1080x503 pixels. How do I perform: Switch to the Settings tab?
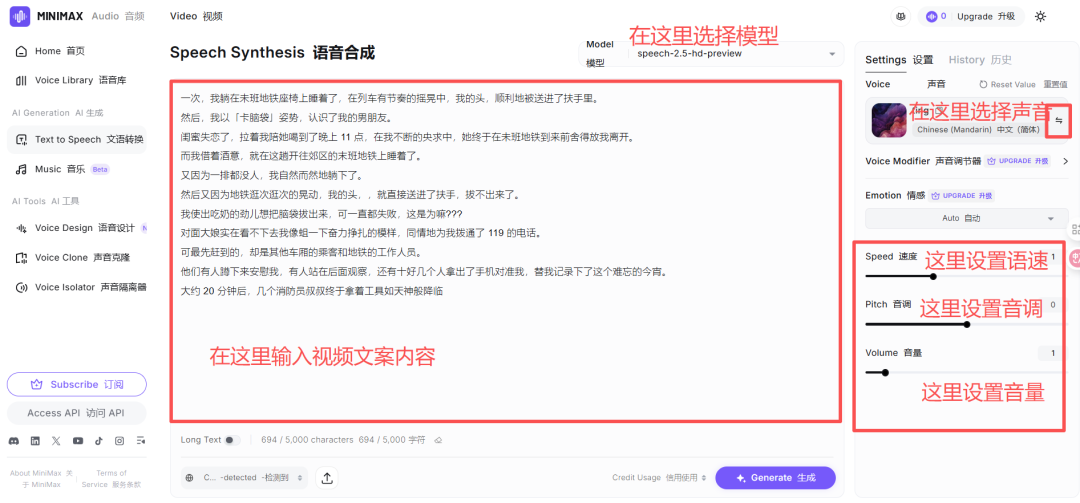[x=899, y=60]
